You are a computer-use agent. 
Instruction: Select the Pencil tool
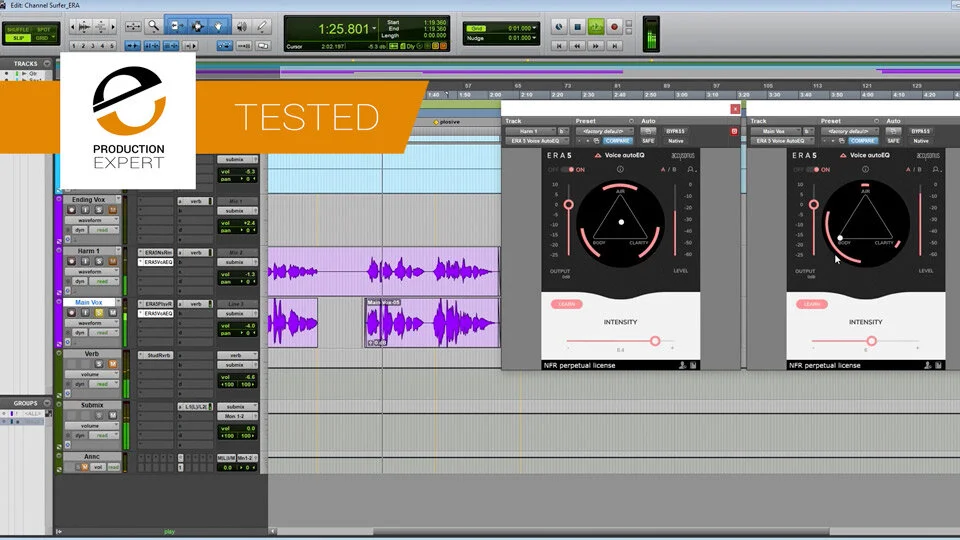pos(262,26)
